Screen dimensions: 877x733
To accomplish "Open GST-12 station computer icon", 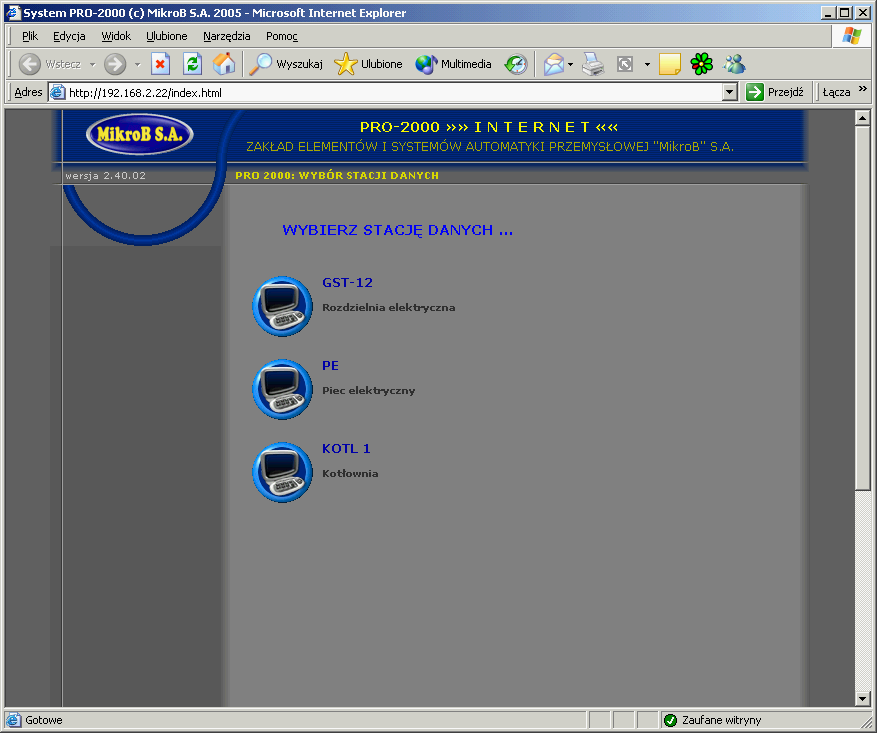I will click(282, 306).
